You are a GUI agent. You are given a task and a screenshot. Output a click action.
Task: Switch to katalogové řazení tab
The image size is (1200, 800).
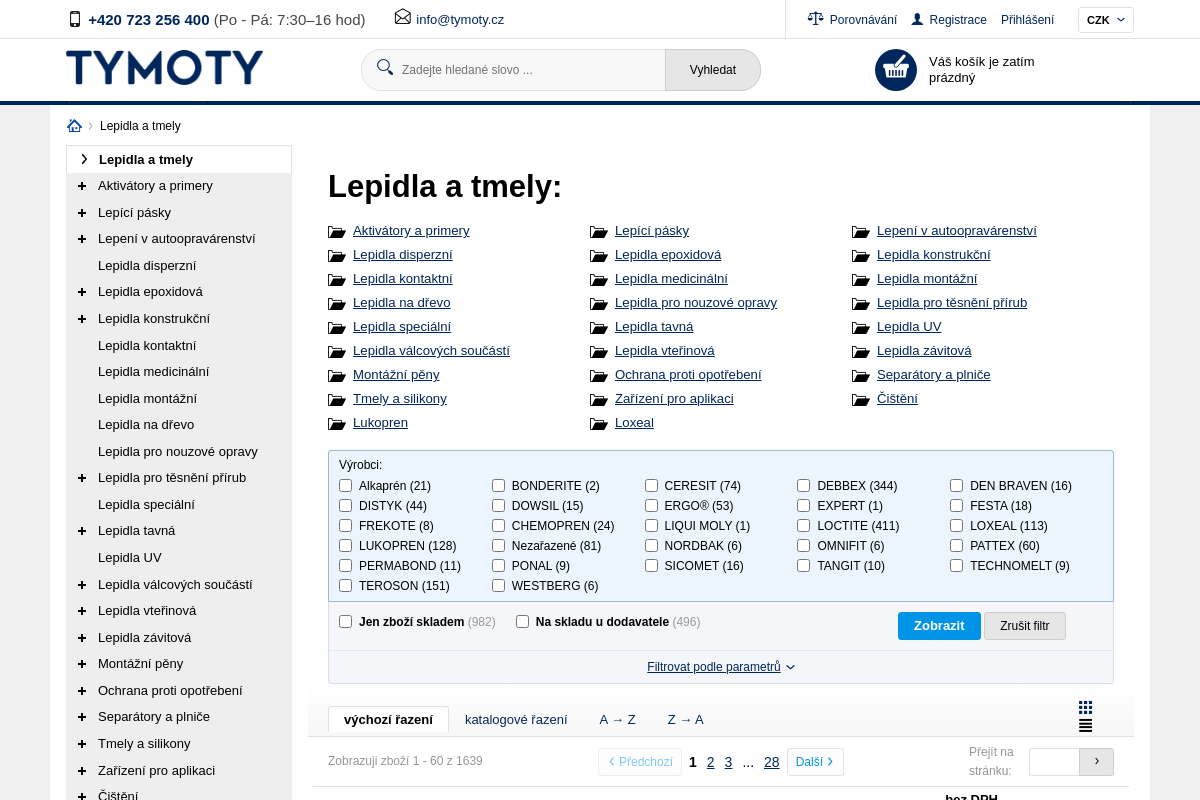[516, 719]
